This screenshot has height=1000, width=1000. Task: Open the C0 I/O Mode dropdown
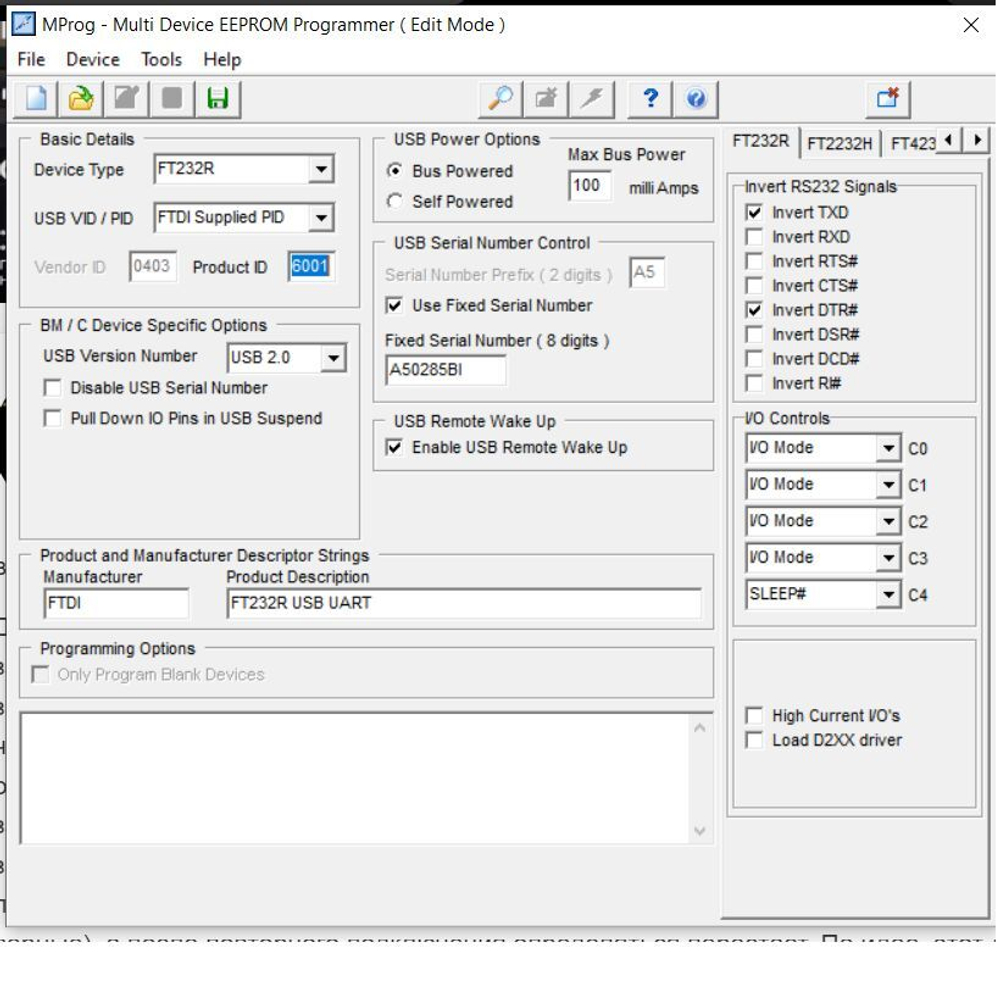(888, 448)
